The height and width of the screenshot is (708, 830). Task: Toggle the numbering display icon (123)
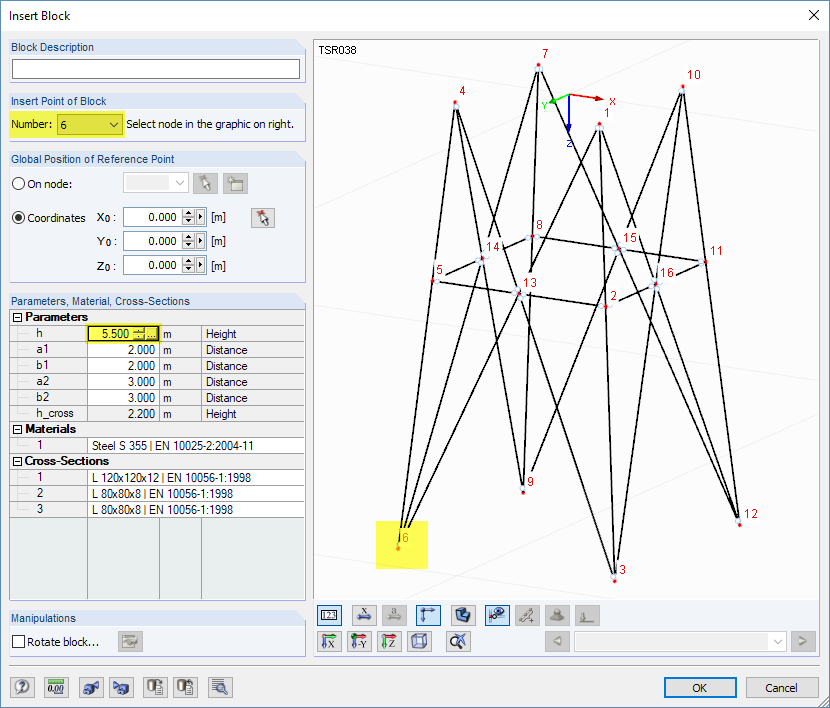click(329, 615)
